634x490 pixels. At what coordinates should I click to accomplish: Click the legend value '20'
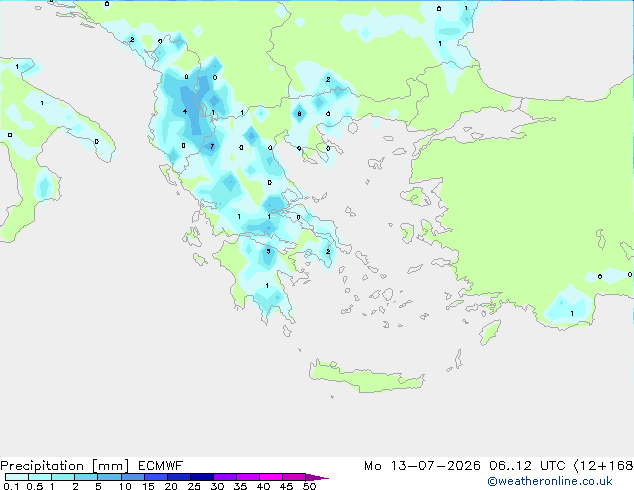(x=171, y=486)
